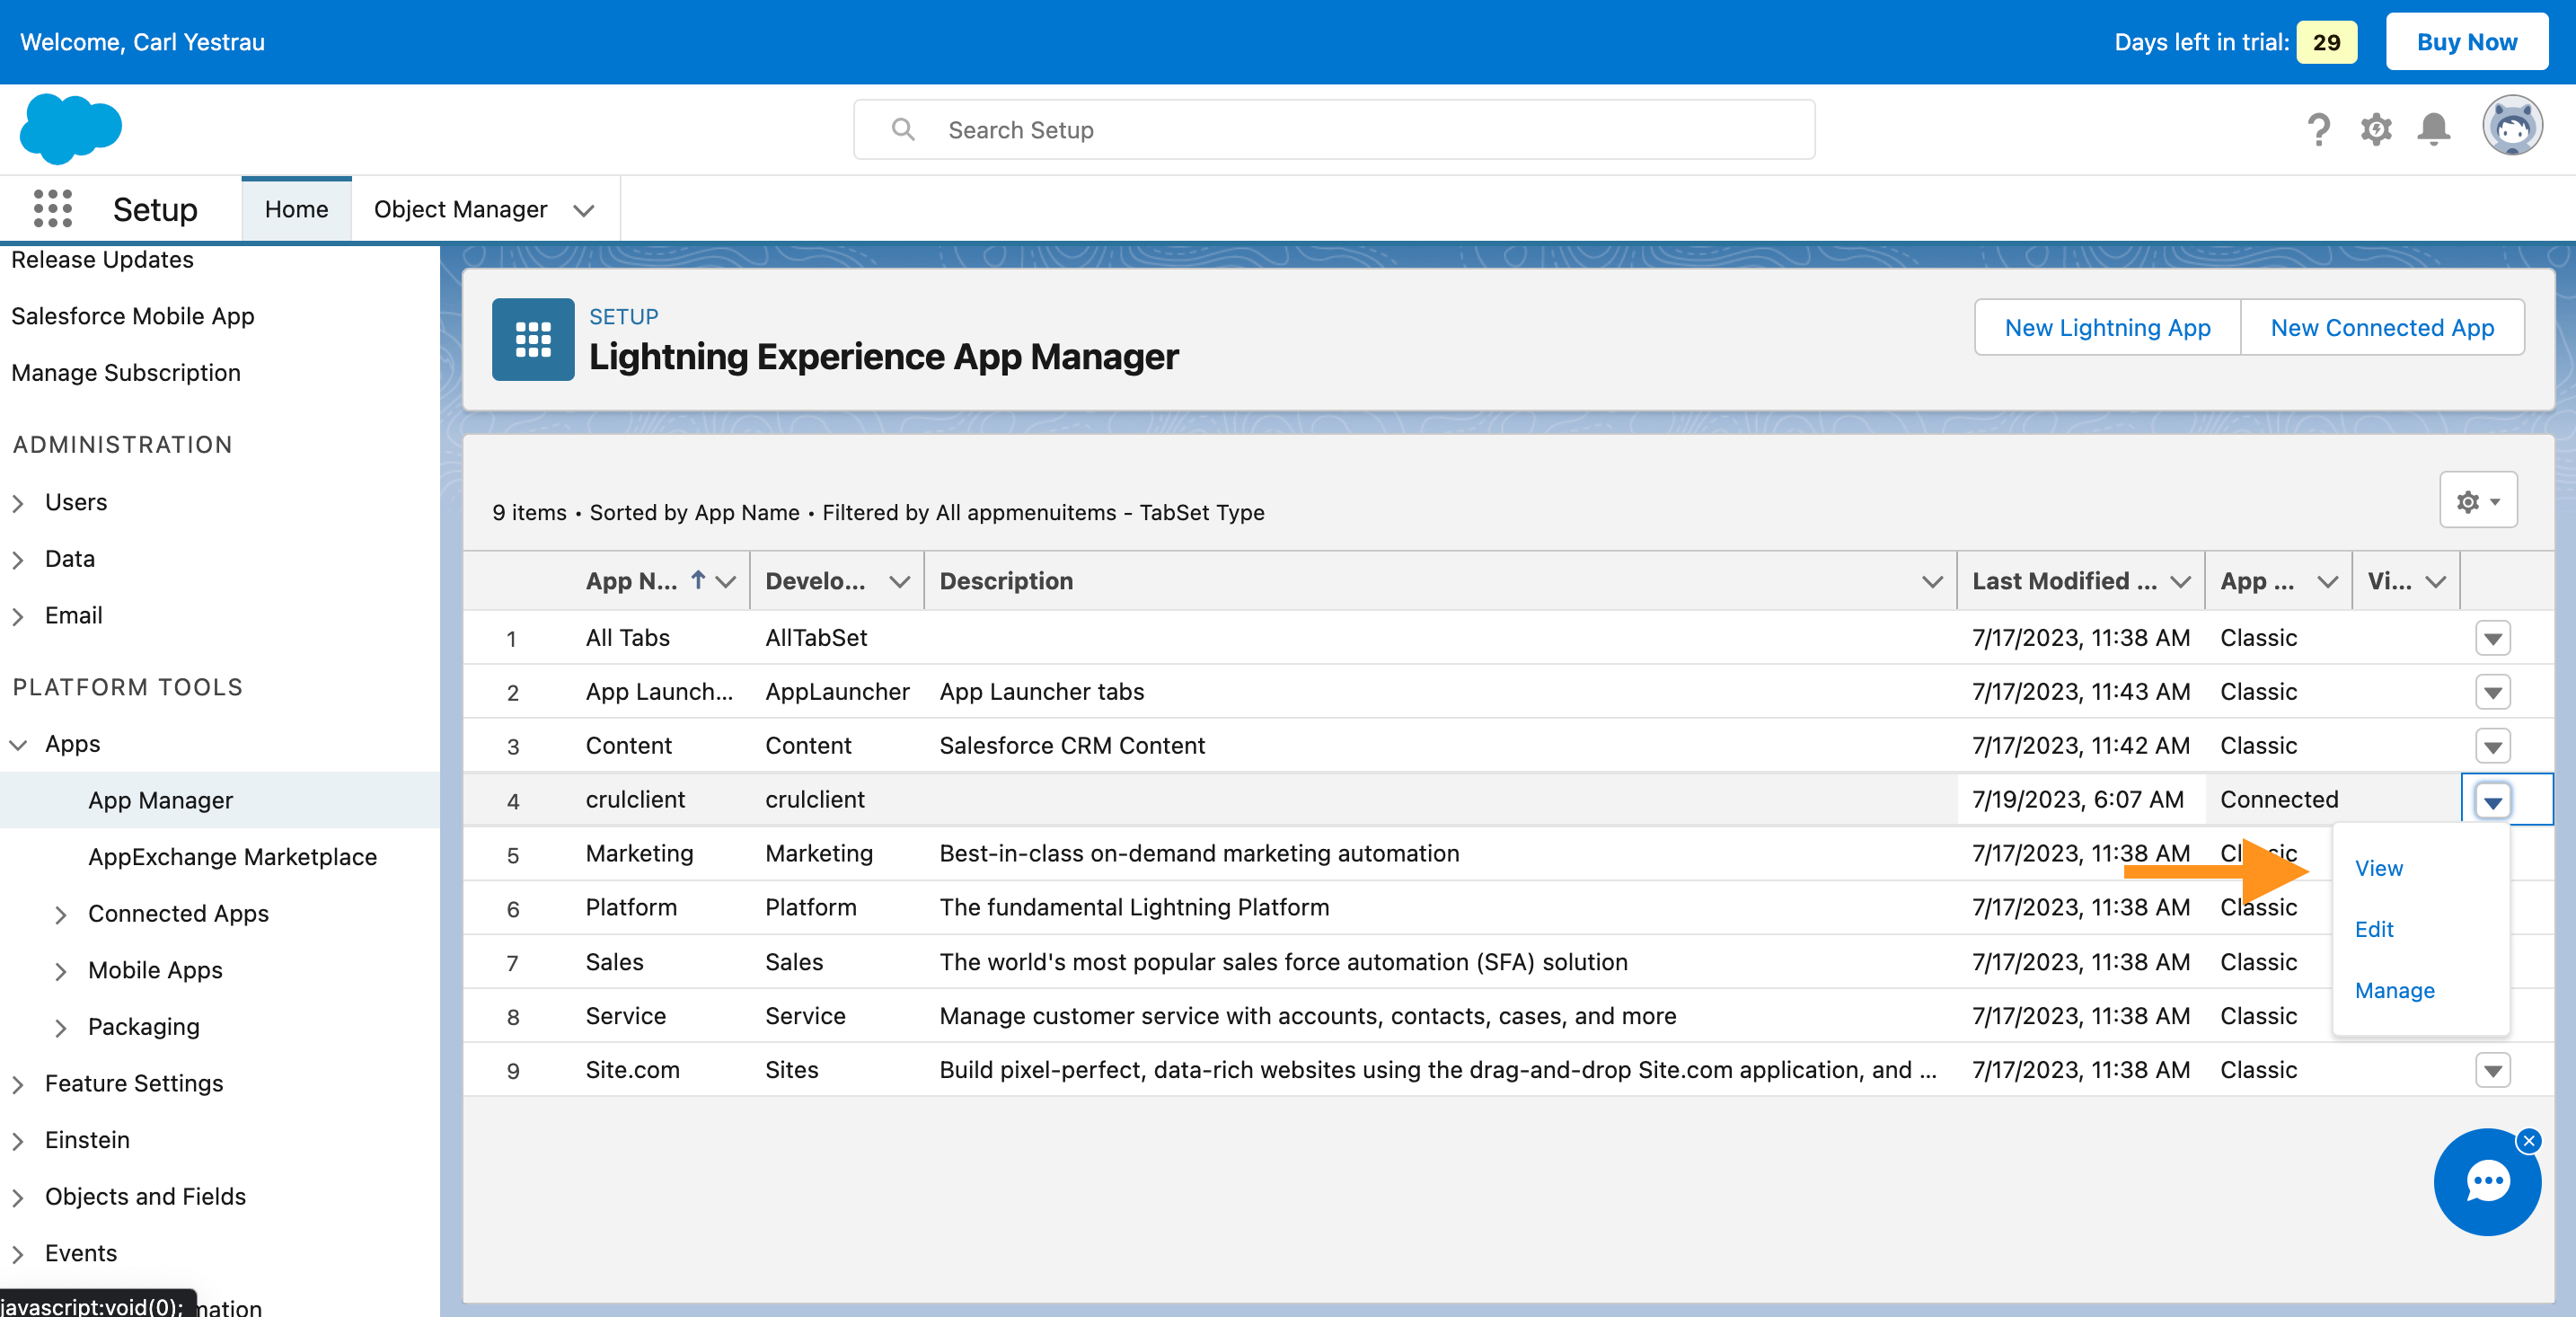Click the crulclient app name cell
The height and width of the screenshot is (1317, 2576).
[635, 799]
